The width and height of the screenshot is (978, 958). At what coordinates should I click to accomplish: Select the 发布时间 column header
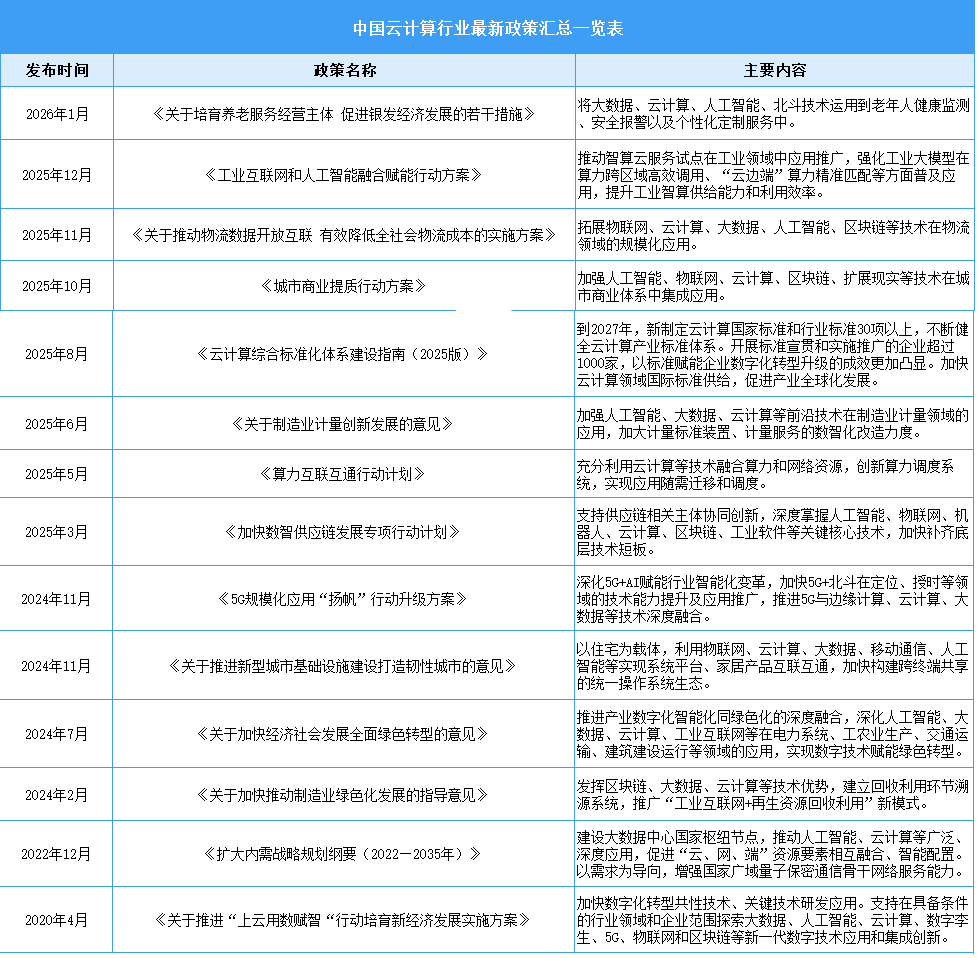point(56,70)
